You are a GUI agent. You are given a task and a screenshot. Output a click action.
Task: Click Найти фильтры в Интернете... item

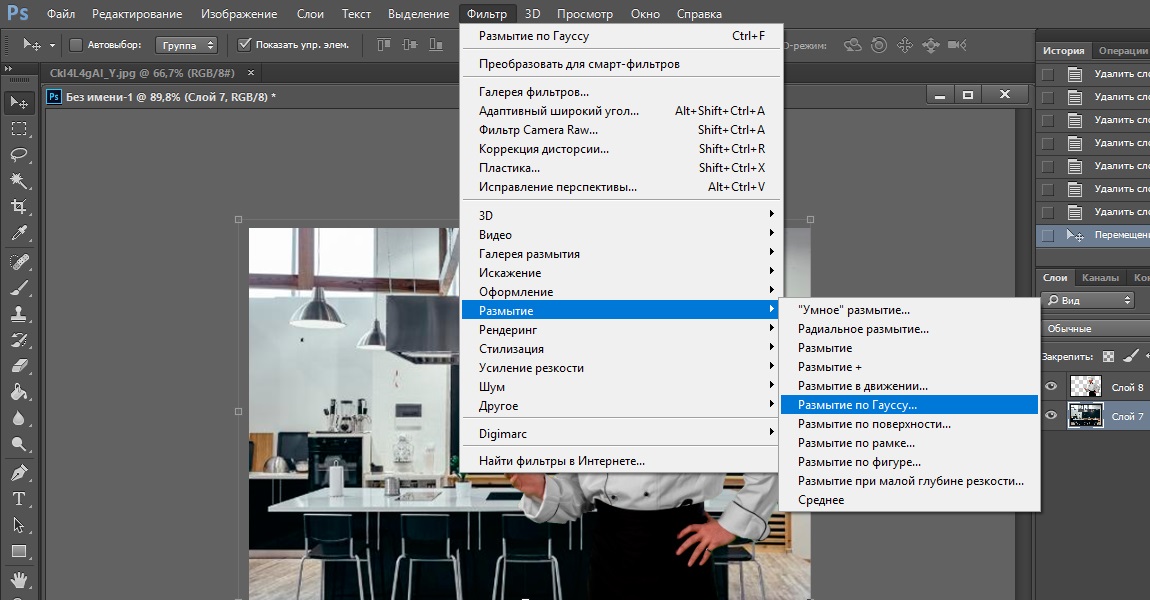pos(562,461)
